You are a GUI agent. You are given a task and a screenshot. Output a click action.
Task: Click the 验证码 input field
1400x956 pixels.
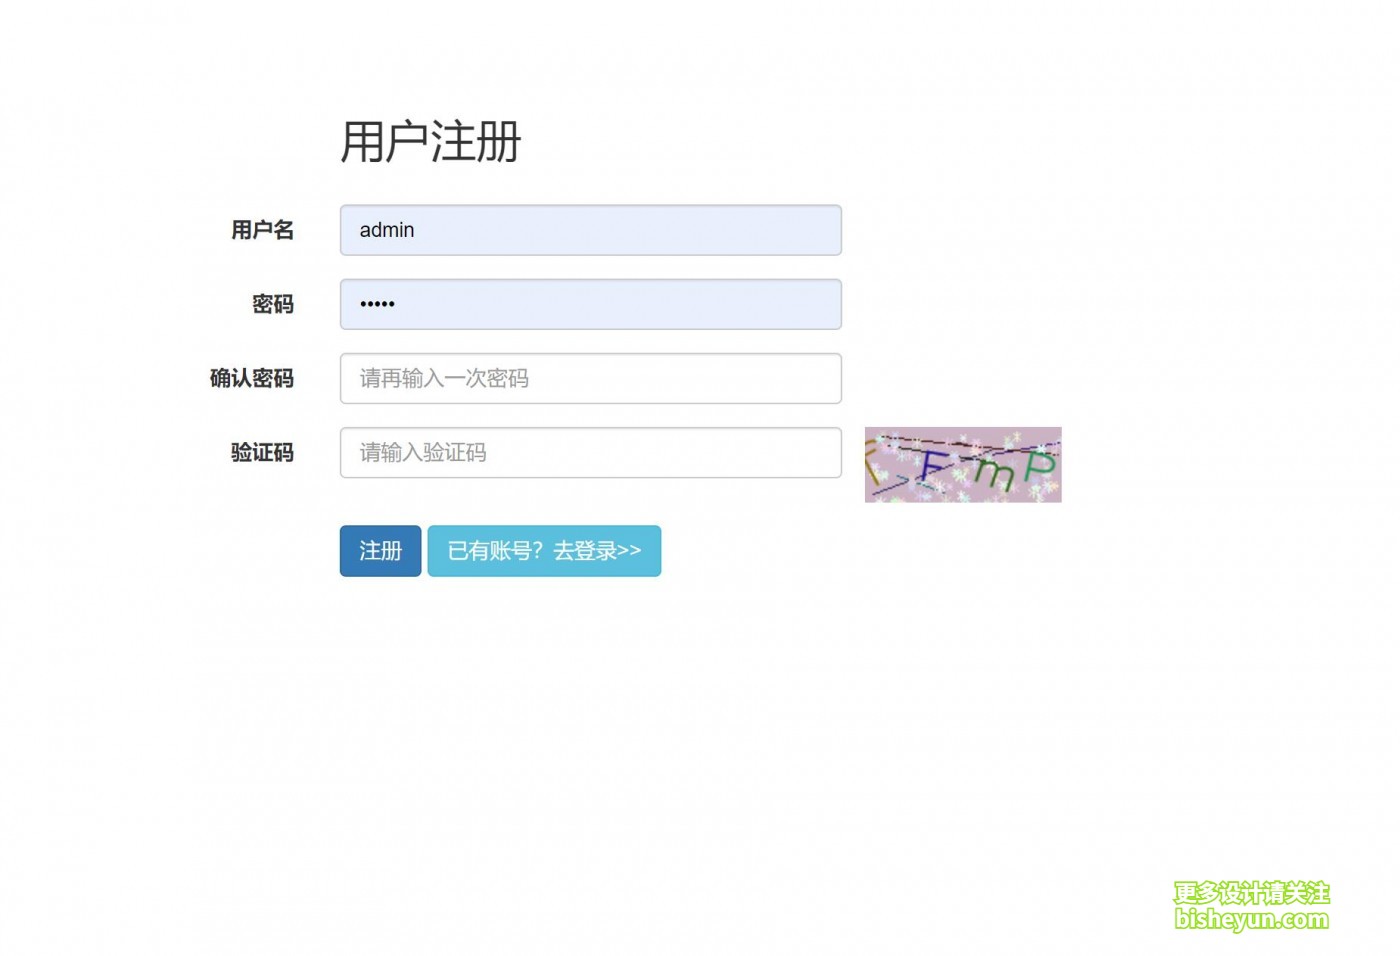click(x=590, y=452)
